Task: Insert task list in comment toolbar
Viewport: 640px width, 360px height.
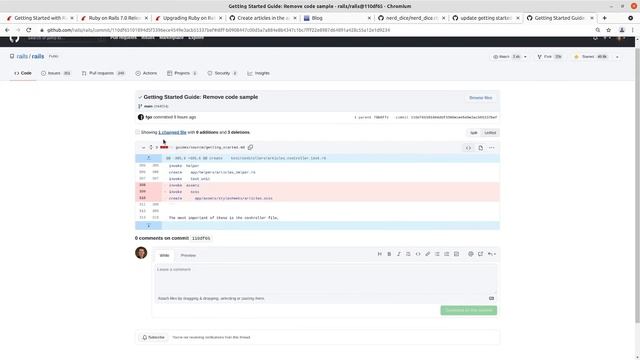Action: (x=456, y=254)
